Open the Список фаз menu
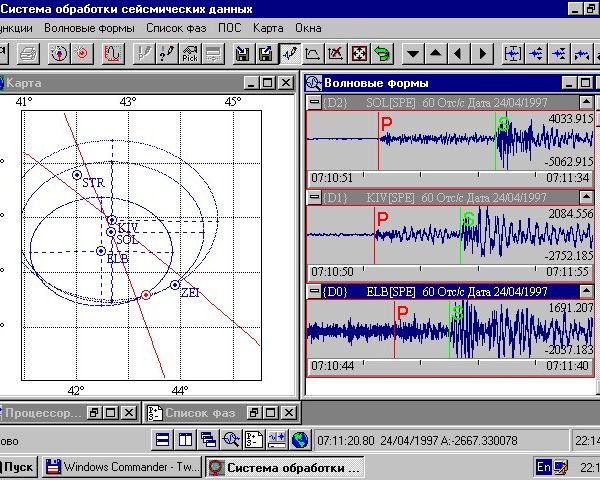The width and height of the screenshot is (600, 480). 178,28
